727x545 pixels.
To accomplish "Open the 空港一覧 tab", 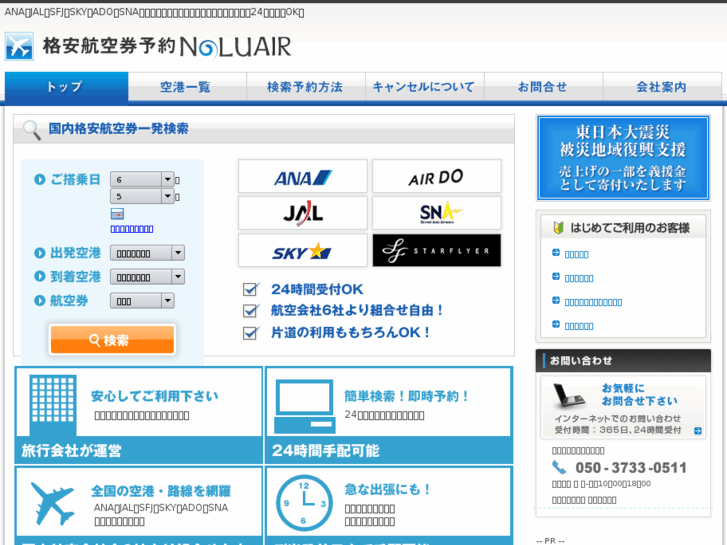I will coord(187,87).
